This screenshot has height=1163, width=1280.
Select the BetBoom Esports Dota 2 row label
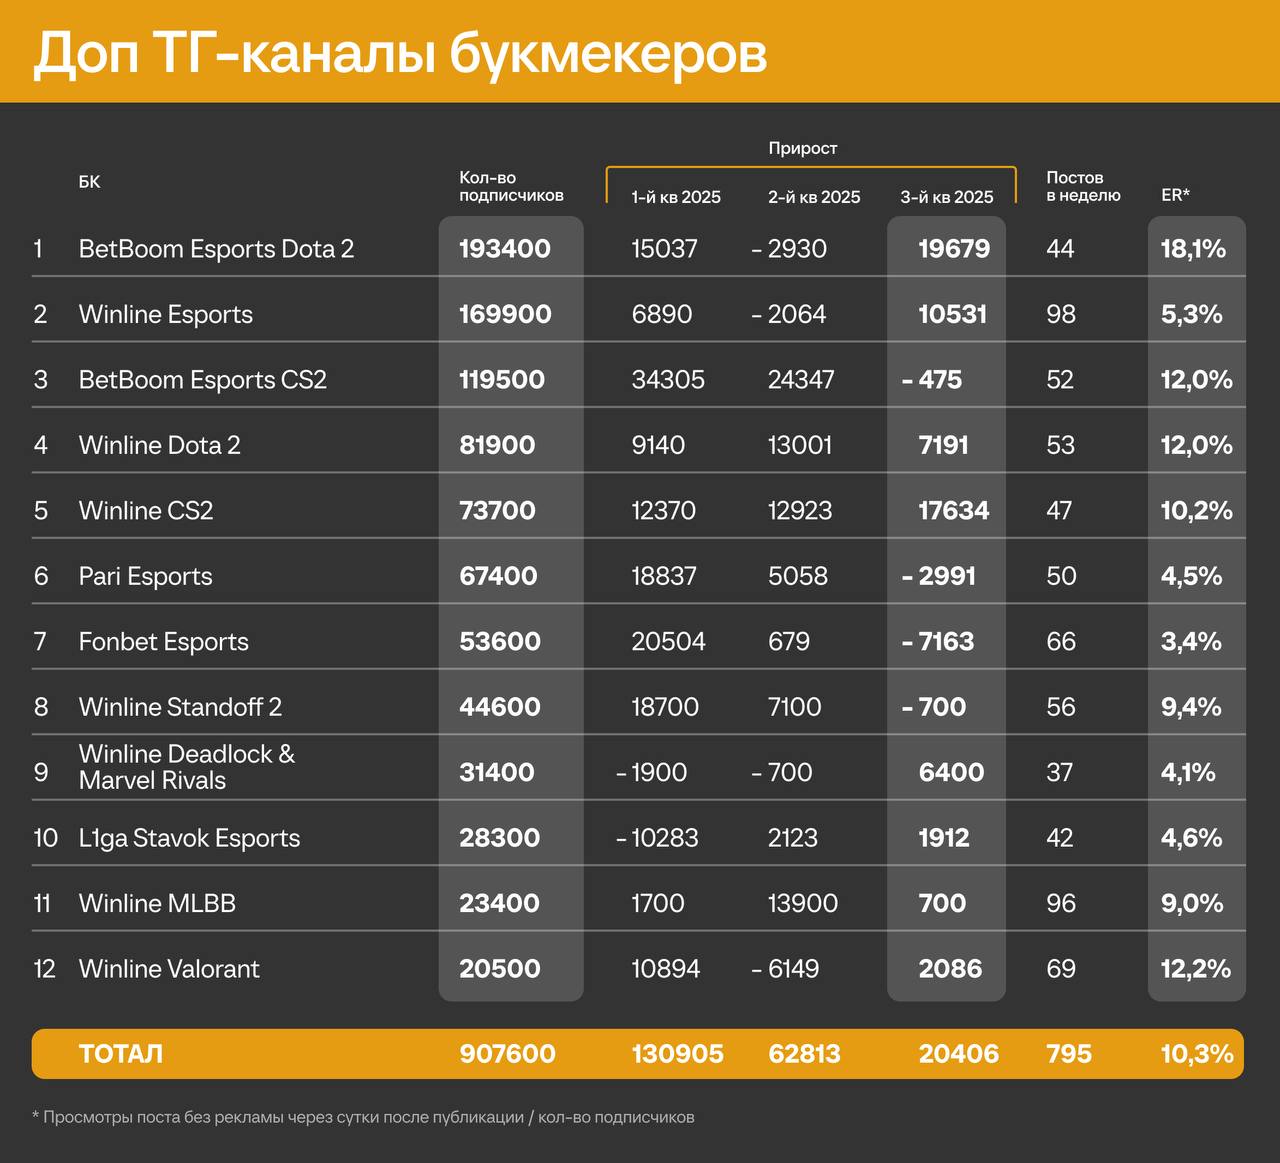click(x=217, y=249)
